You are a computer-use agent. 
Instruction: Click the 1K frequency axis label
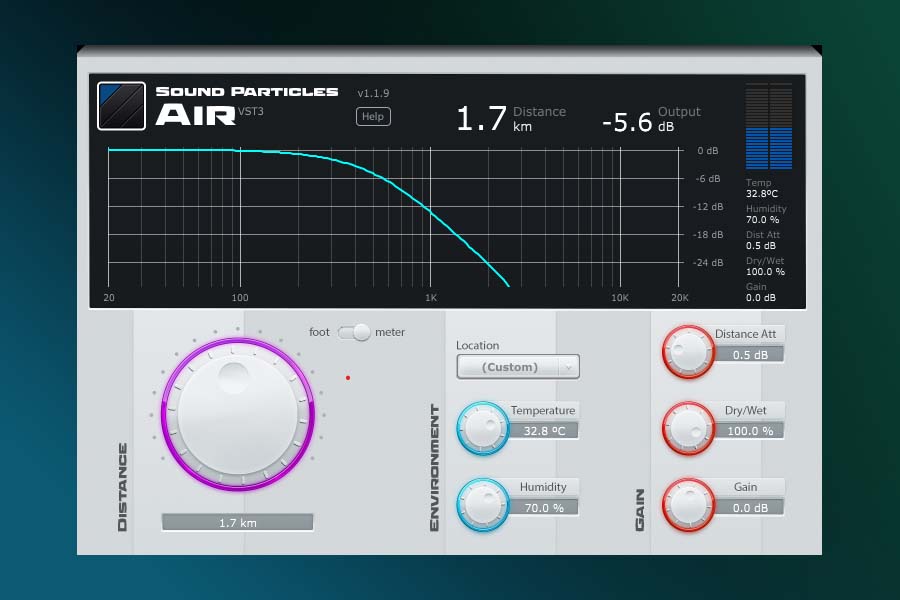click(x=431, y=297)
